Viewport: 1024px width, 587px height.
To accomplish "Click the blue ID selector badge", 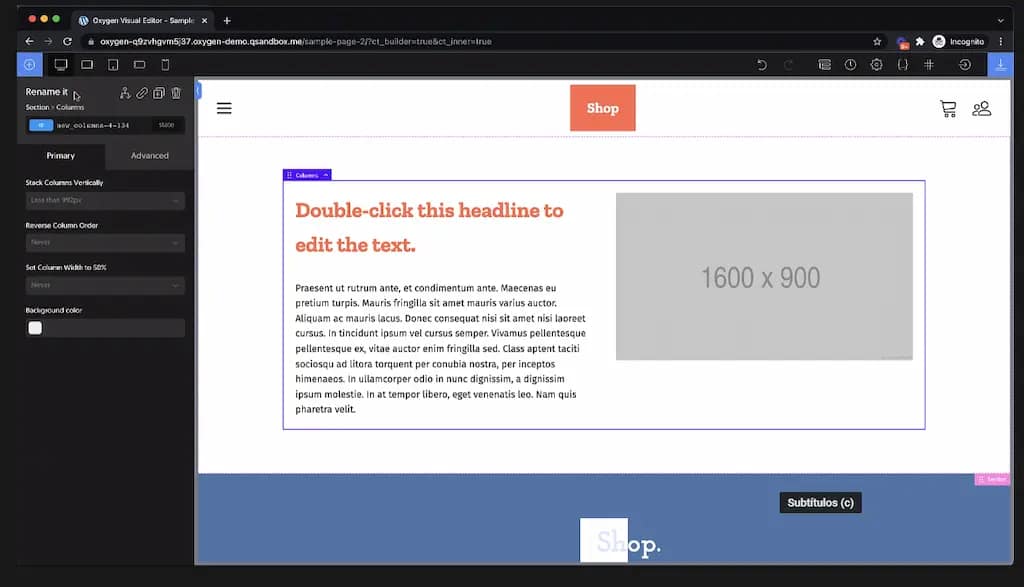I will pos(40,125).
